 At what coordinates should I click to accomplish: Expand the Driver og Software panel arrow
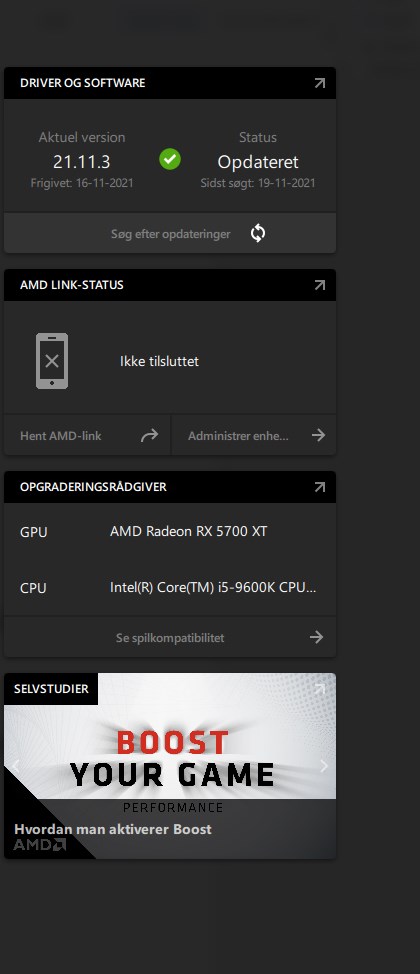[319, 83]
